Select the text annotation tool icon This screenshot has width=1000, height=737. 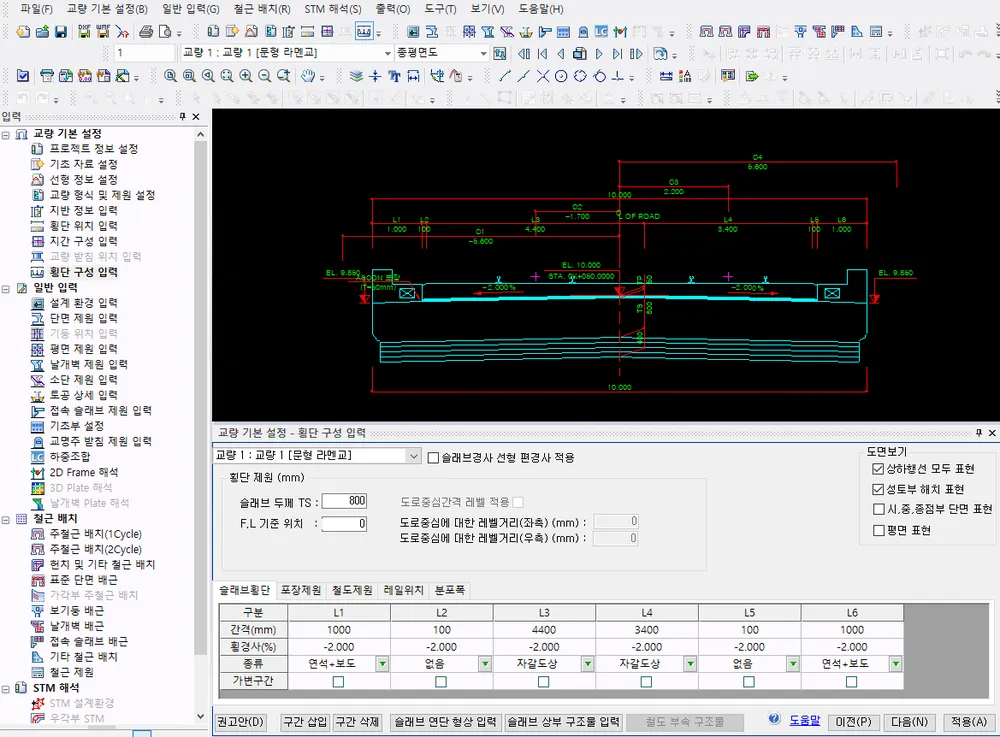tap(394, 76)
